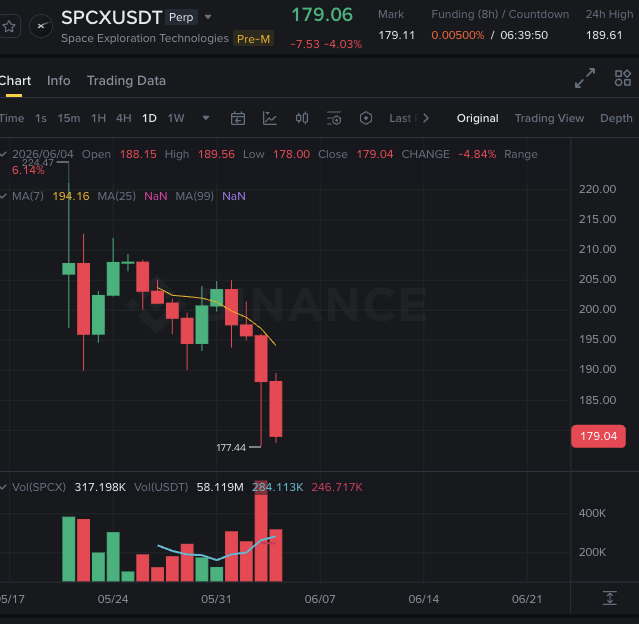Click the MA(99) indicator label
Screen dimensions: 639x624
194,196
